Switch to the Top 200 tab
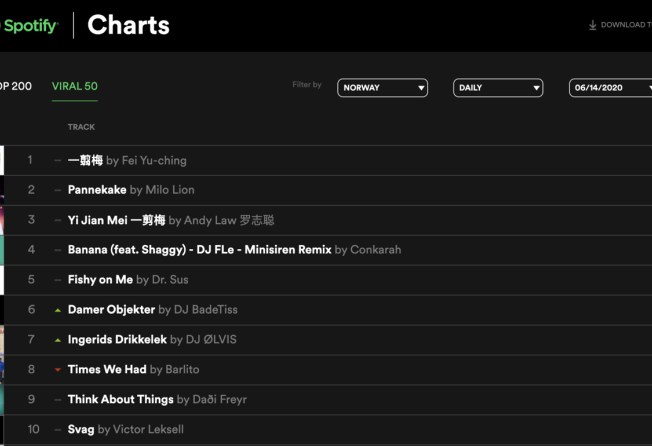The width and height of the screenshot is (652, 446). coord(15,86)
